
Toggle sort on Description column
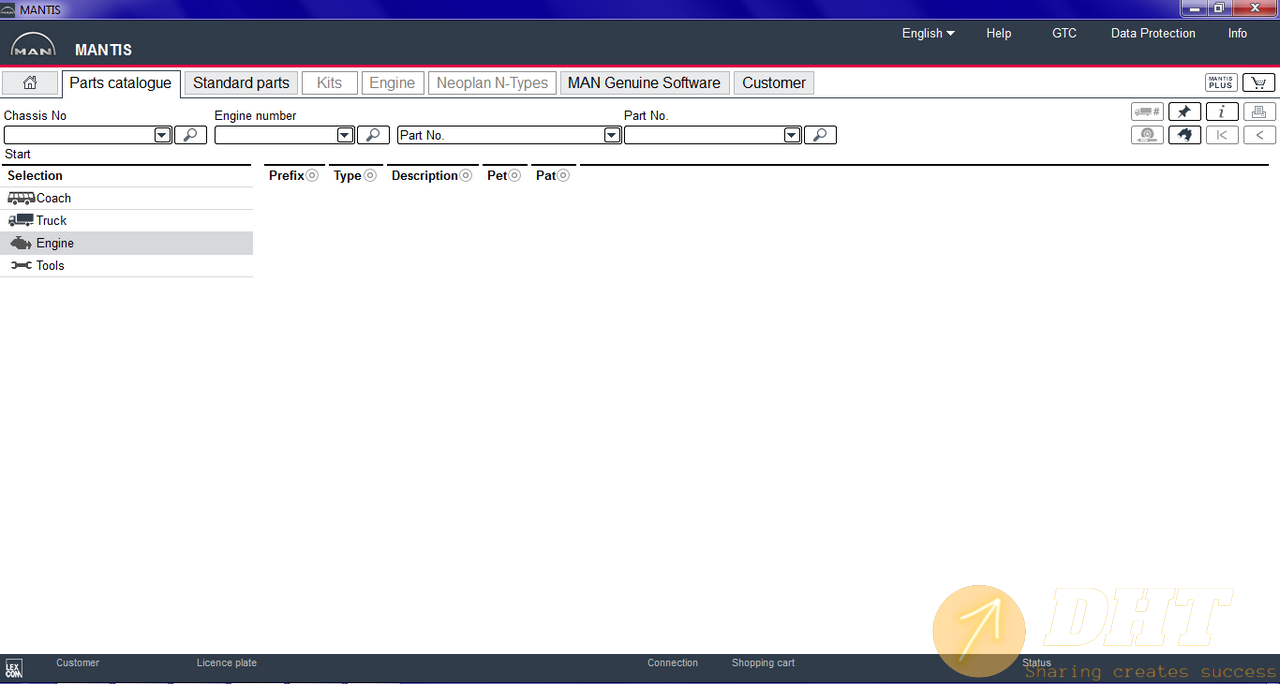[466, 176]
